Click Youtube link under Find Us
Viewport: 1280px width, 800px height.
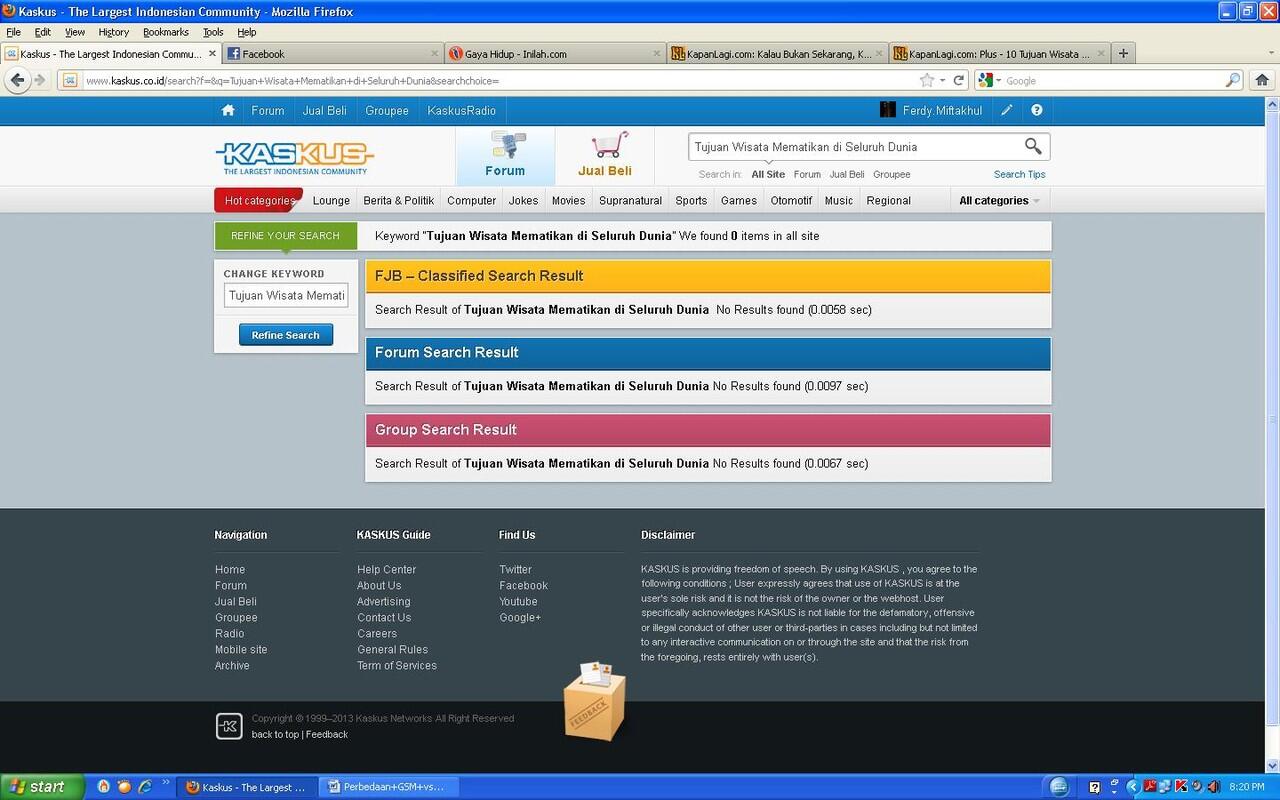click(x=518, y=601)
